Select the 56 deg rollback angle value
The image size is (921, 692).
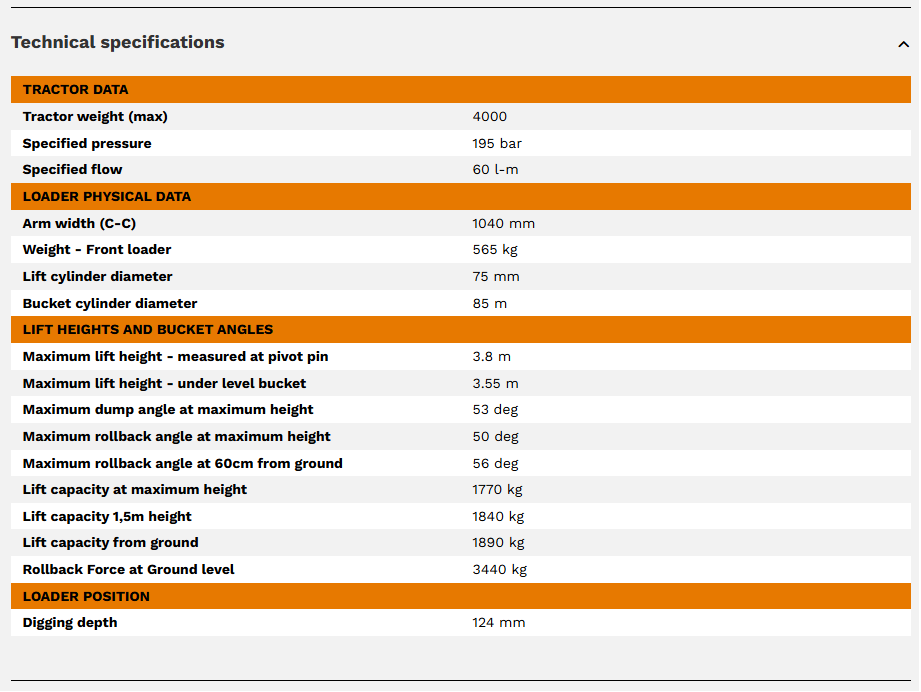click(495, 464)
